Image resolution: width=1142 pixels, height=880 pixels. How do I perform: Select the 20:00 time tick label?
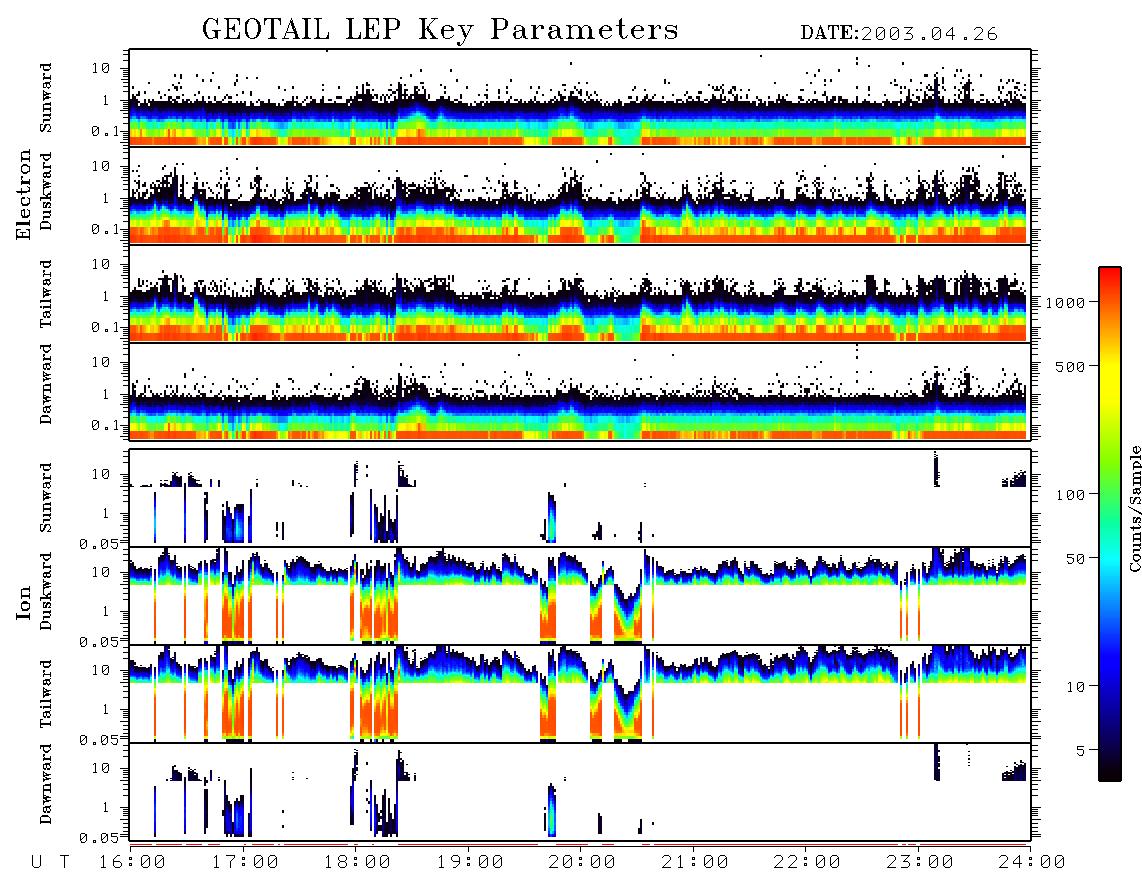point(582,863)
